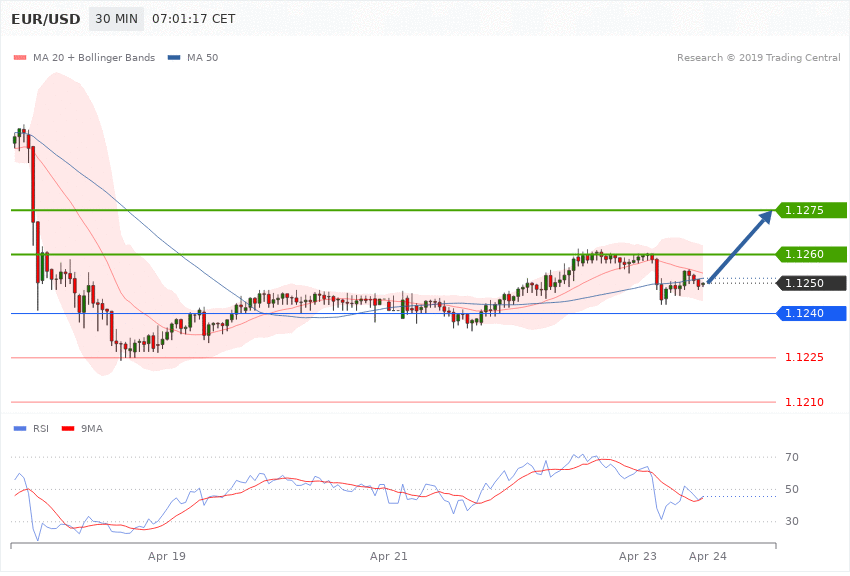
Task: Click the MA 20 + Bollinger Bands legend swatch
Action: [20, 57]
